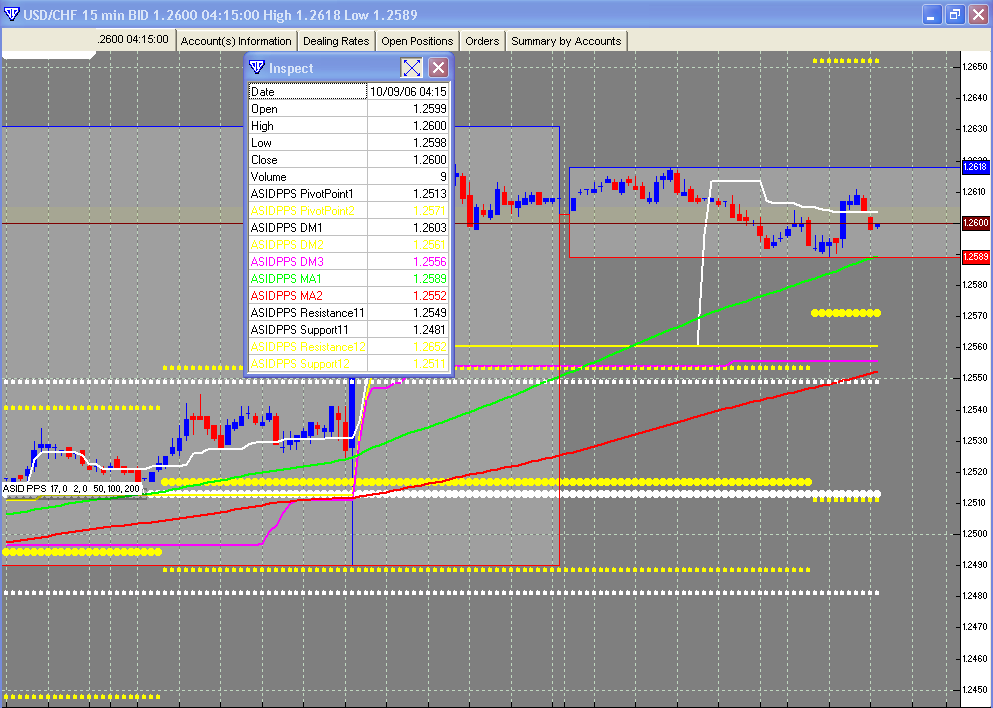Minimize the USD/CHF chart window
Viewport: 993px width, 708px height.
(x=932, y=14)
